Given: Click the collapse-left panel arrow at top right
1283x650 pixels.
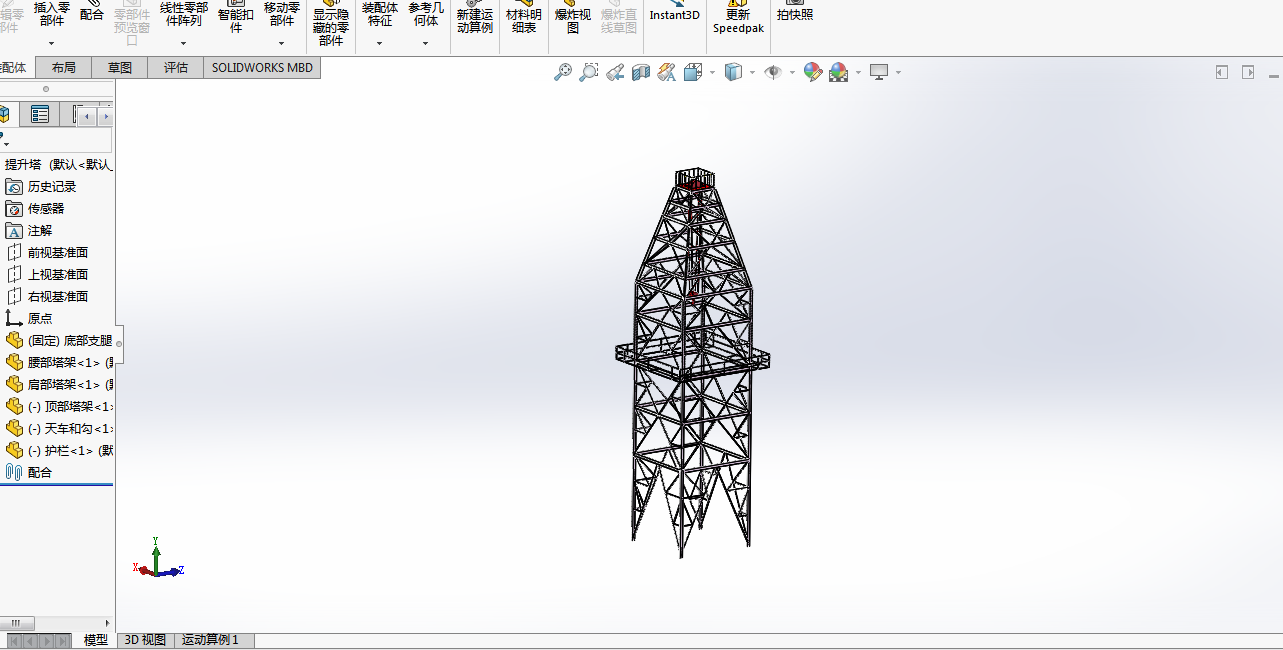Looking at the screenshot, I should pyautogui.click(x=1222, y=72).
